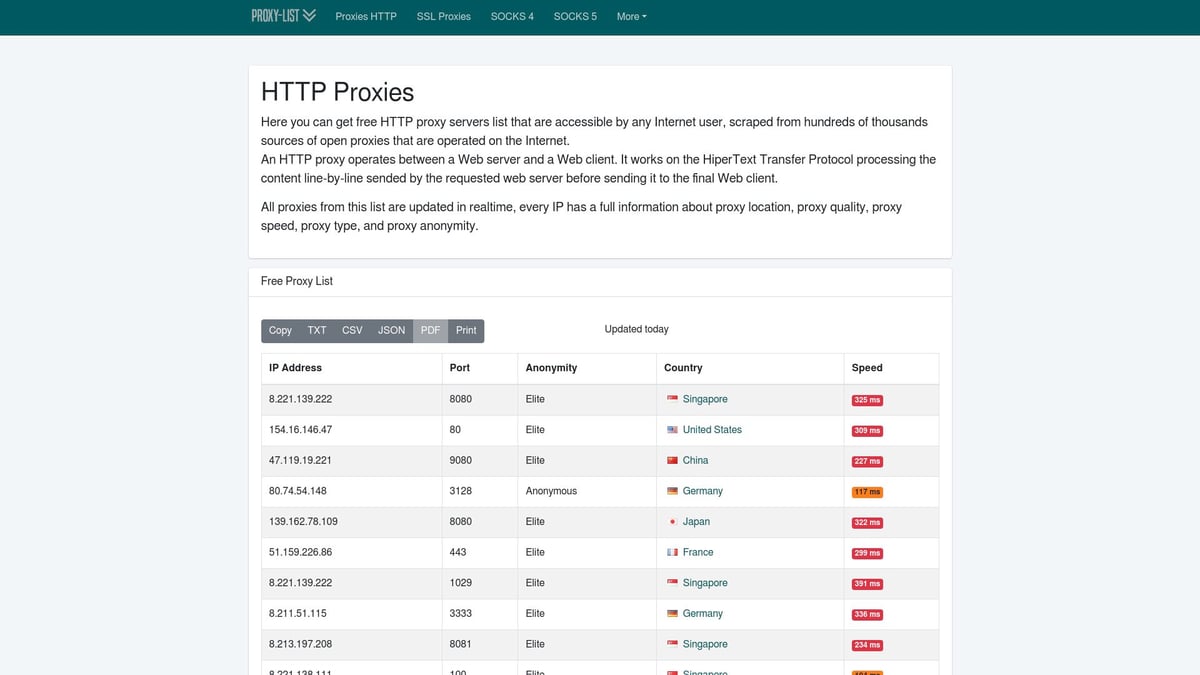This screenshot has height=675, width=1200.
Task: Select the orange 117 ms speed badge
Action: (867, 492)
